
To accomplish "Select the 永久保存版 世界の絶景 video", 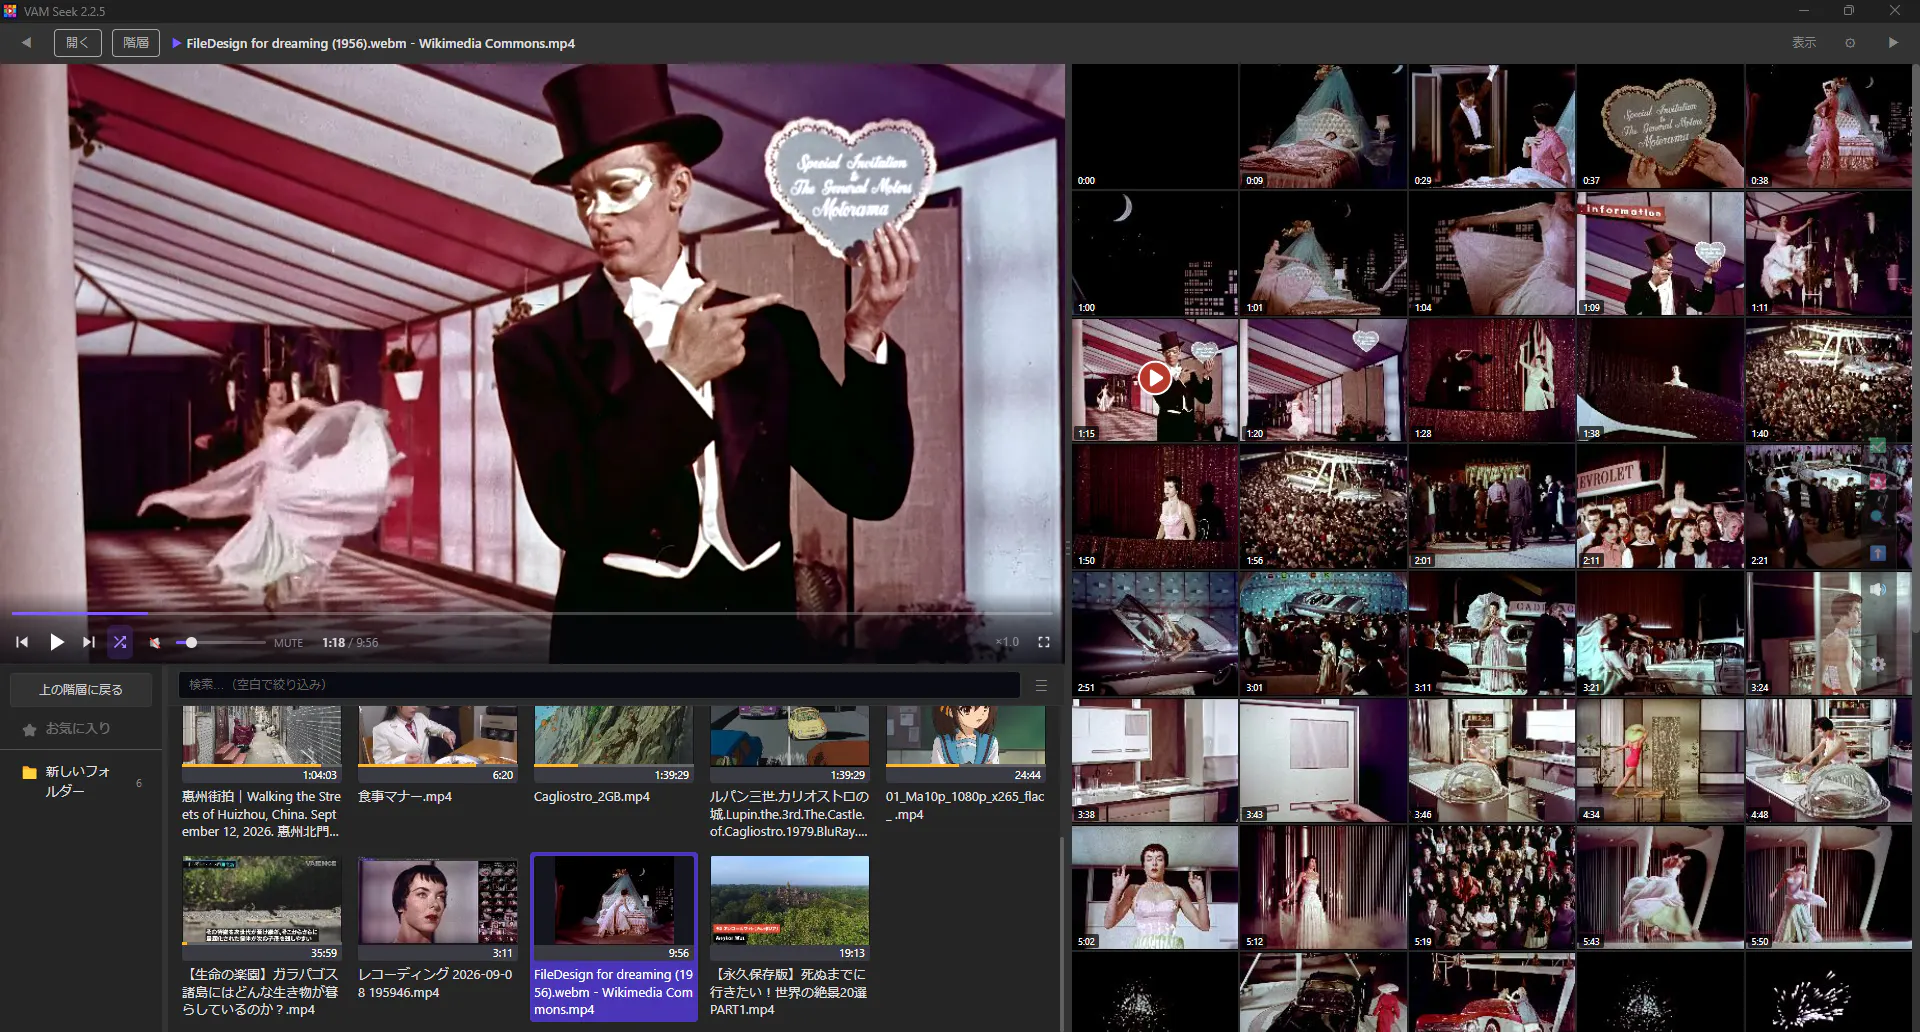I will 789,937.
